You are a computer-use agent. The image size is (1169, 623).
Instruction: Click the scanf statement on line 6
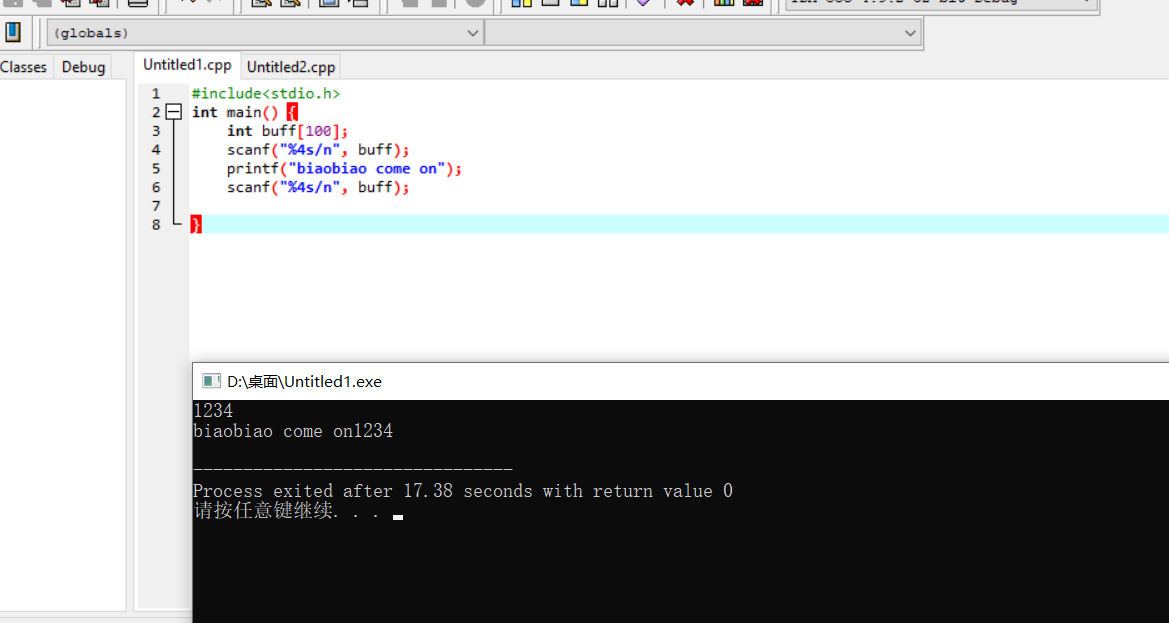tap(318, 187)
